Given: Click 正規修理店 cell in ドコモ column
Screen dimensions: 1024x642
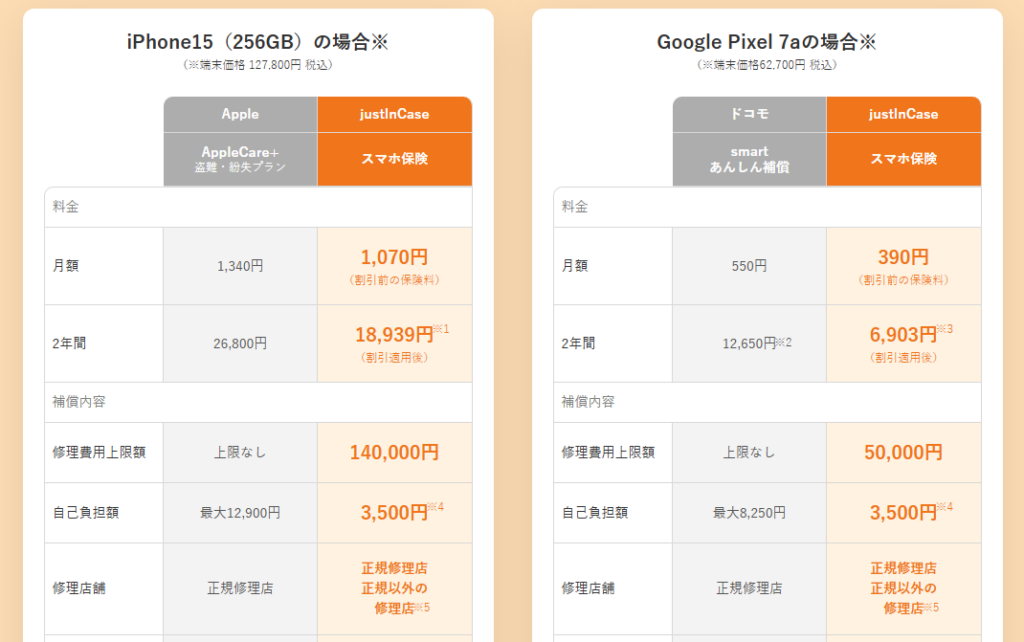Looking at the screenshot, I should 749,588.
